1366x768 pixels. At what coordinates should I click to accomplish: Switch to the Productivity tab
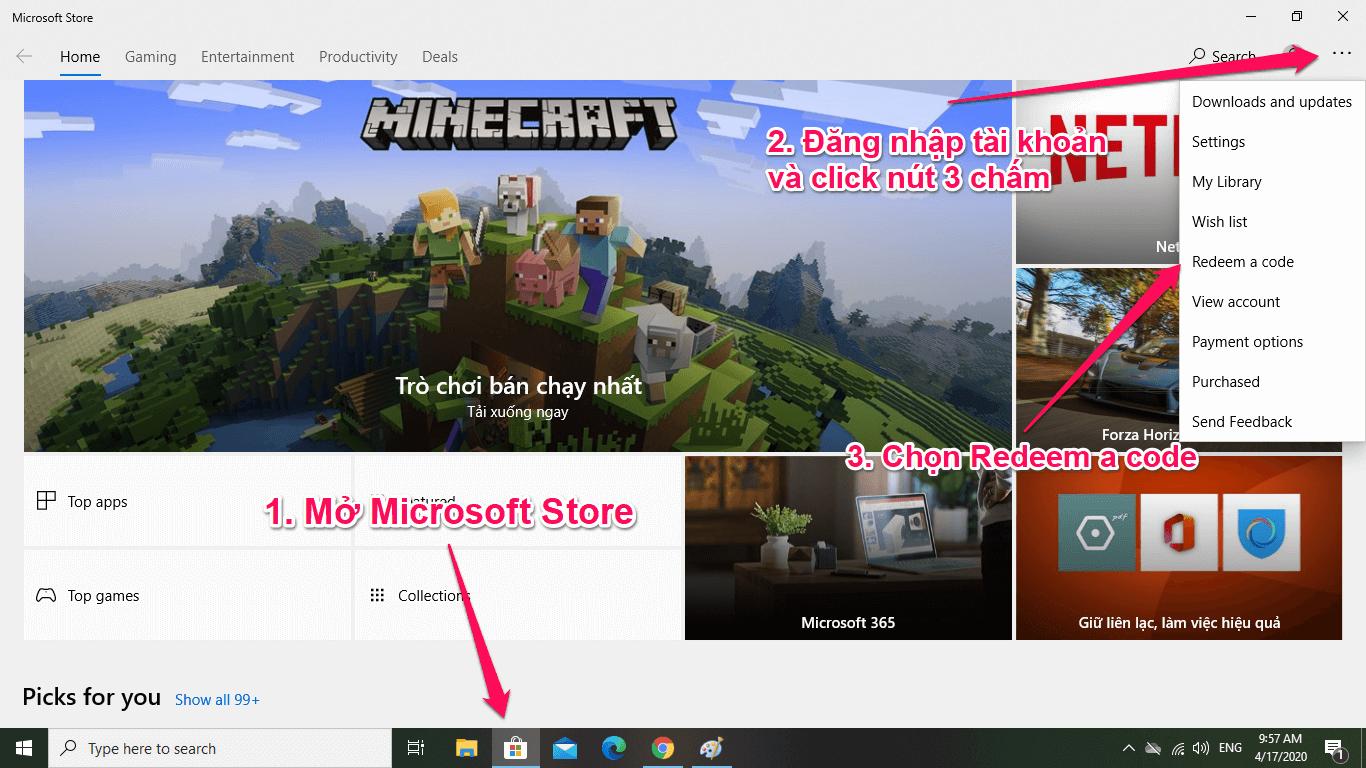(358, 57)
